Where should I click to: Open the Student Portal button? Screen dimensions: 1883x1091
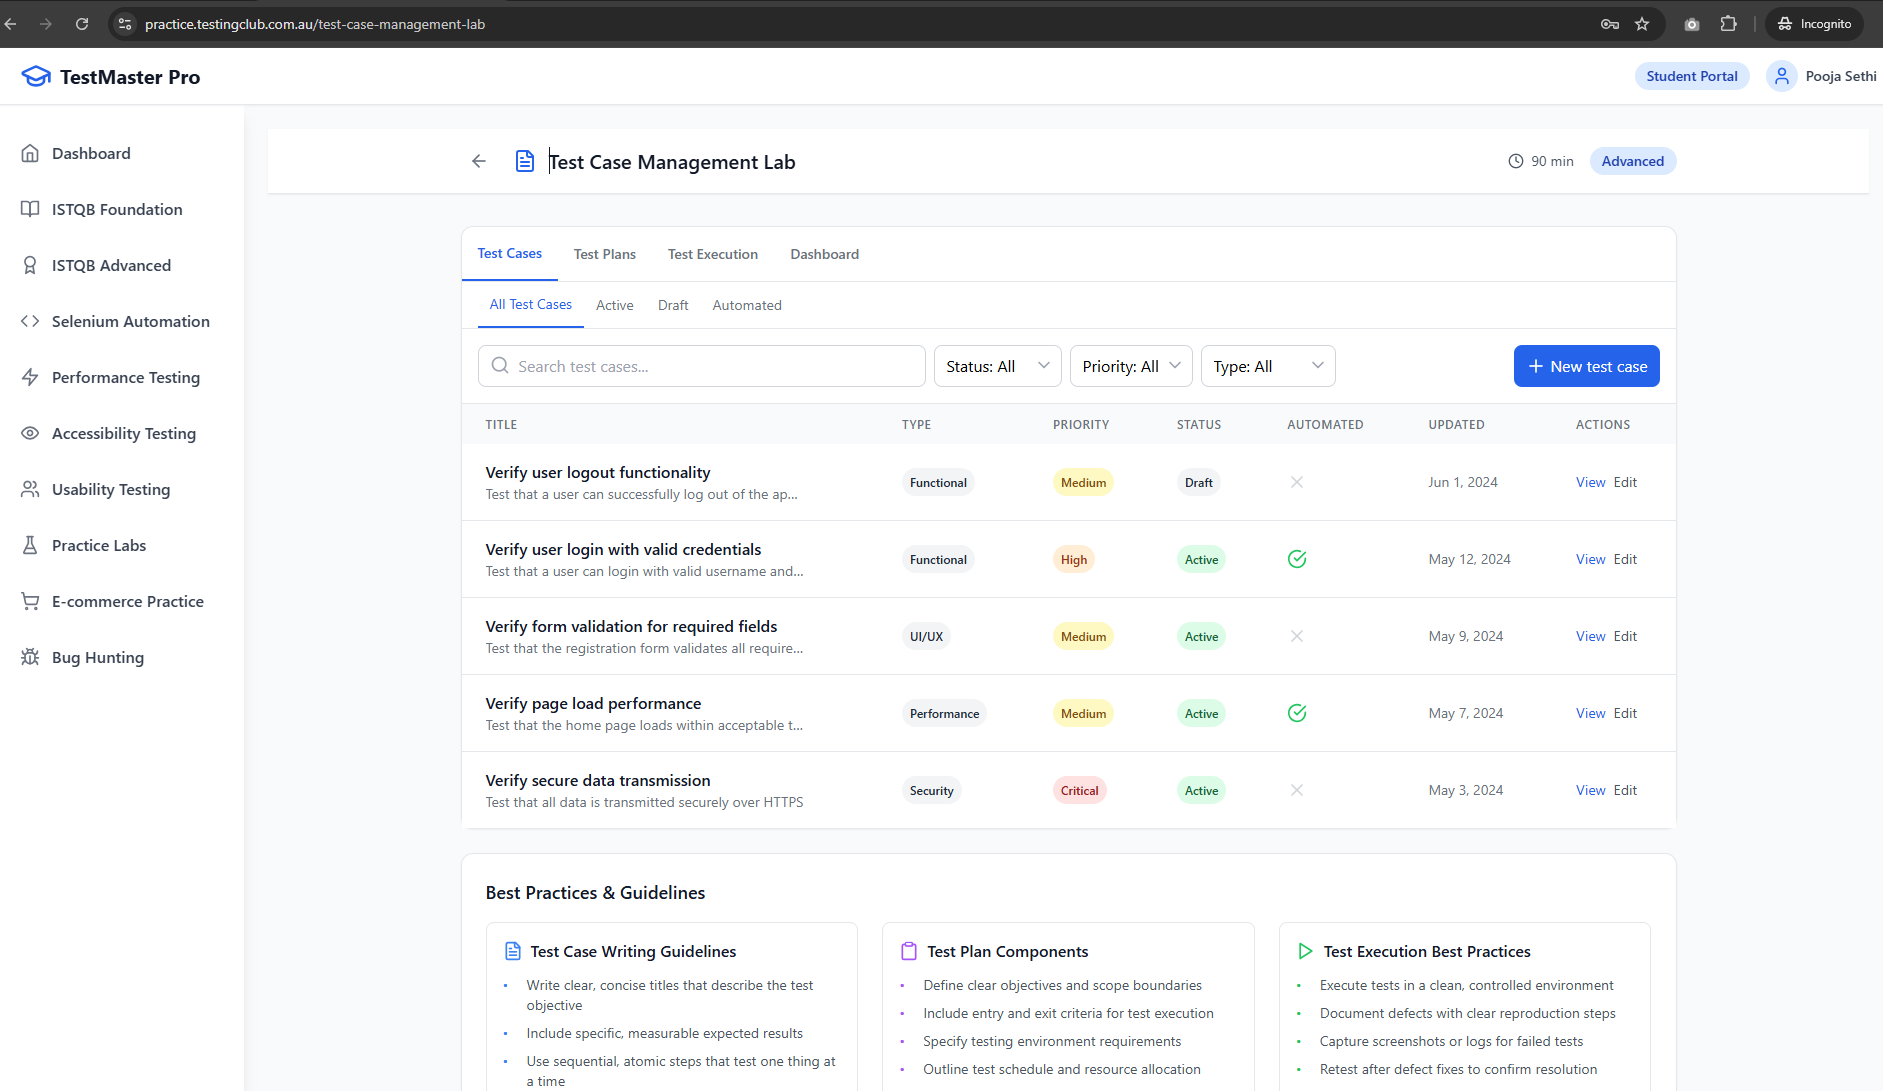click(x=1692, y=76)
